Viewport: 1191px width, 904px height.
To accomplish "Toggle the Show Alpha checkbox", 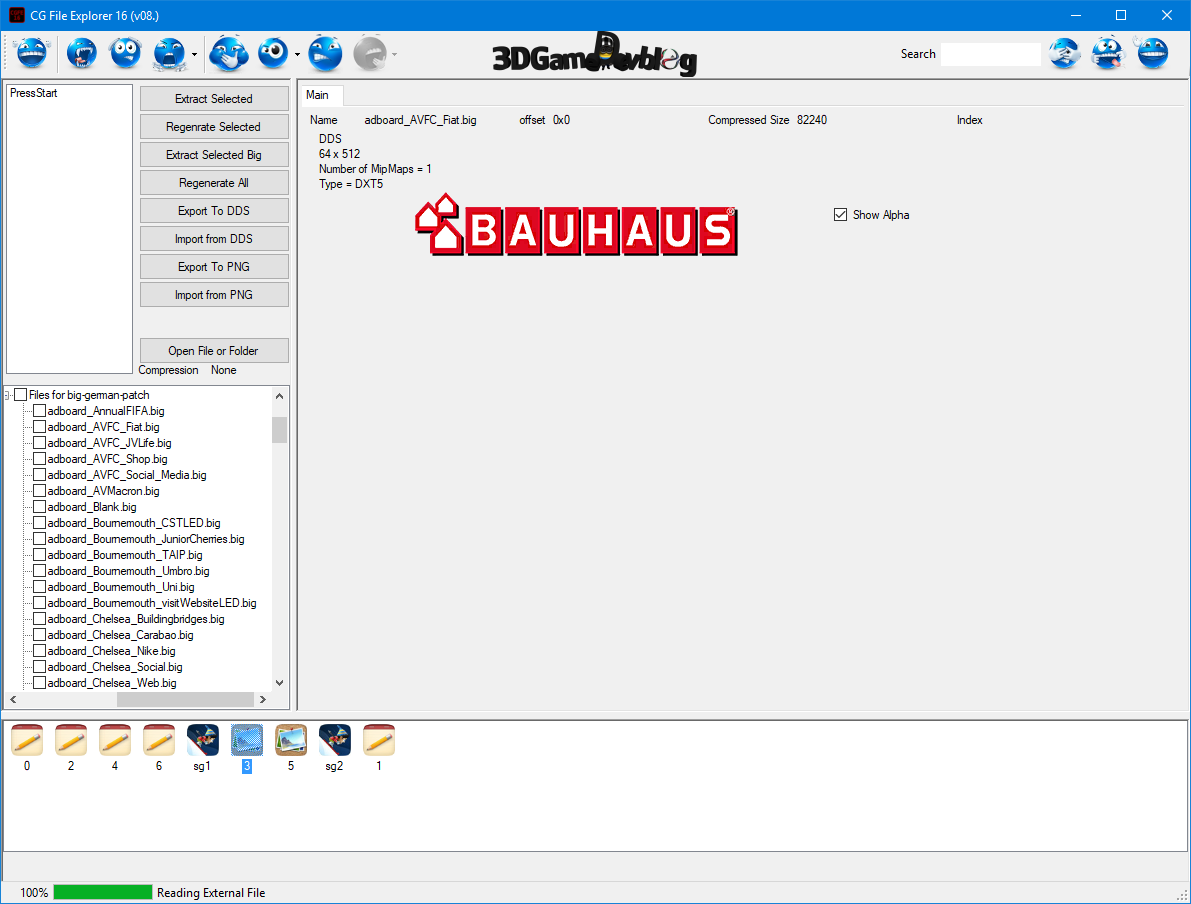I will (x=840, y=215).
